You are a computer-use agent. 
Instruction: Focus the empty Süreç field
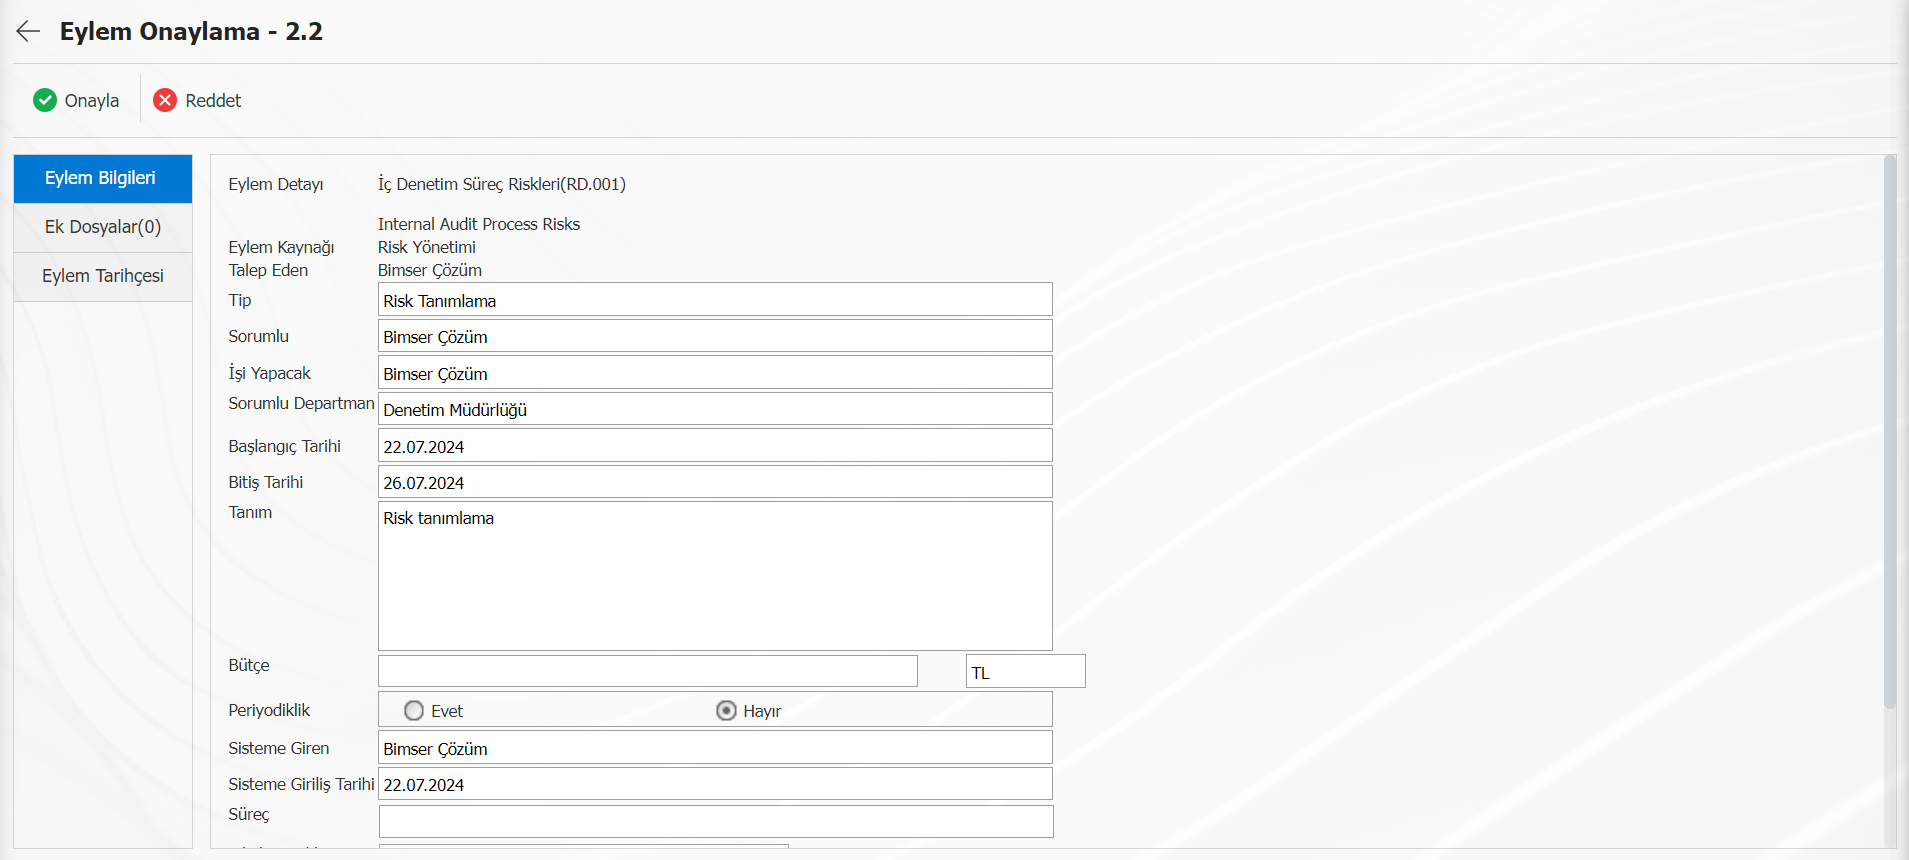716,821
